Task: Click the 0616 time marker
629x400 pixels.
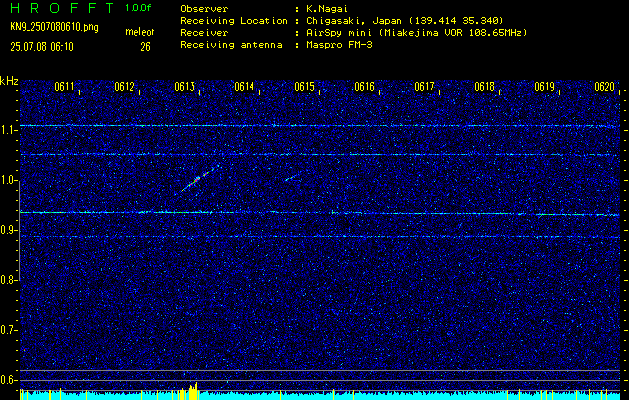Action: tap(365, 87)
